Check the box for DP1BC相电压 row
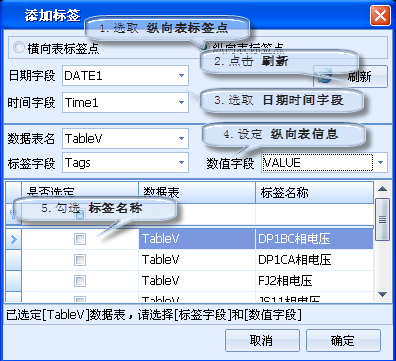The image size is (396, 361). [80, 239]
